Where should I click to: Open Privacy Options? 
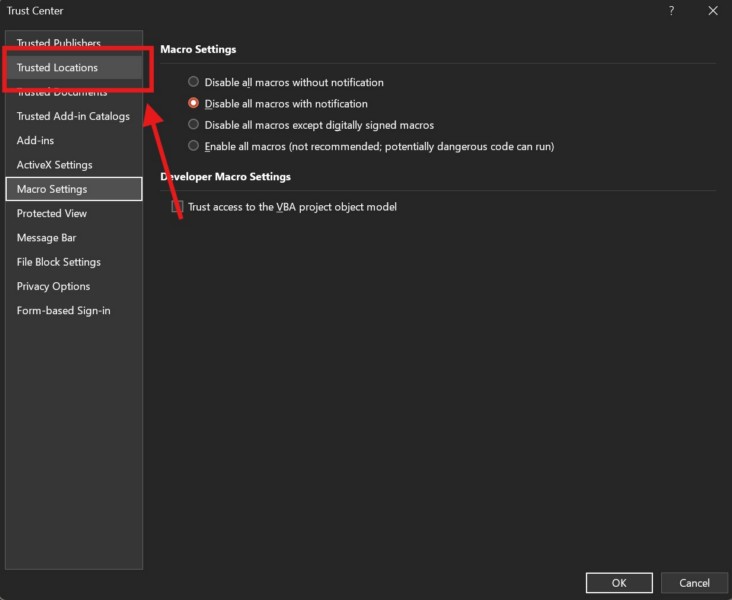(x=53, y=286)
